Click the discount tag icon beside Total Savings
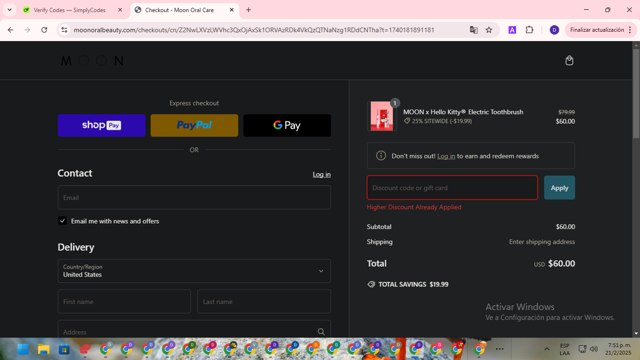Screen dimensions: 640x360 (371, 284)
